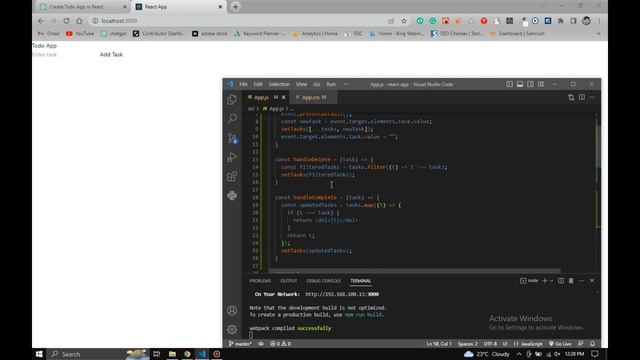Click the open changes icon in editor toolbar
The image size is (640, 360).
(x=571, y=97)
